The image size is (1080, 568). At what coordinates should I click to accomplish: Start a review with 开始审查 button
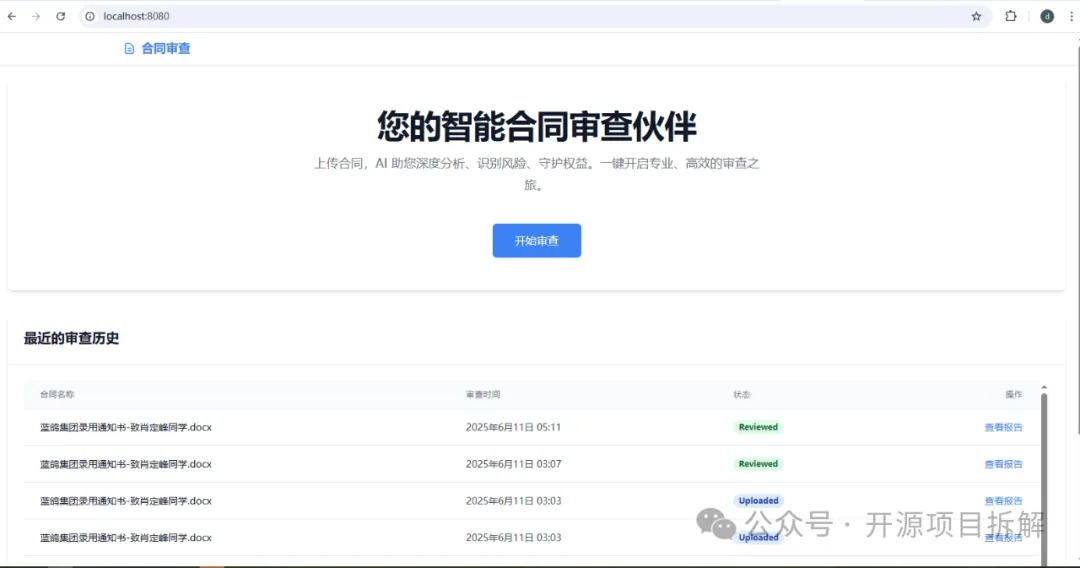(537, 241)
